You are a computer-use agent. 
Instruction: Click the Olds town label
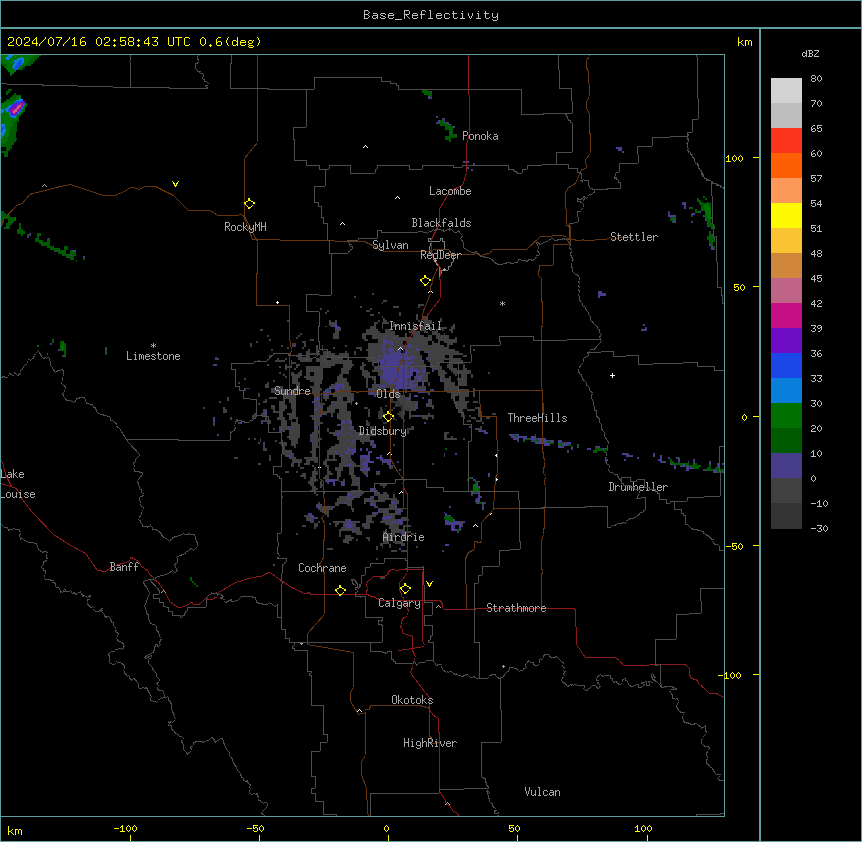click(x=388, y=394)
